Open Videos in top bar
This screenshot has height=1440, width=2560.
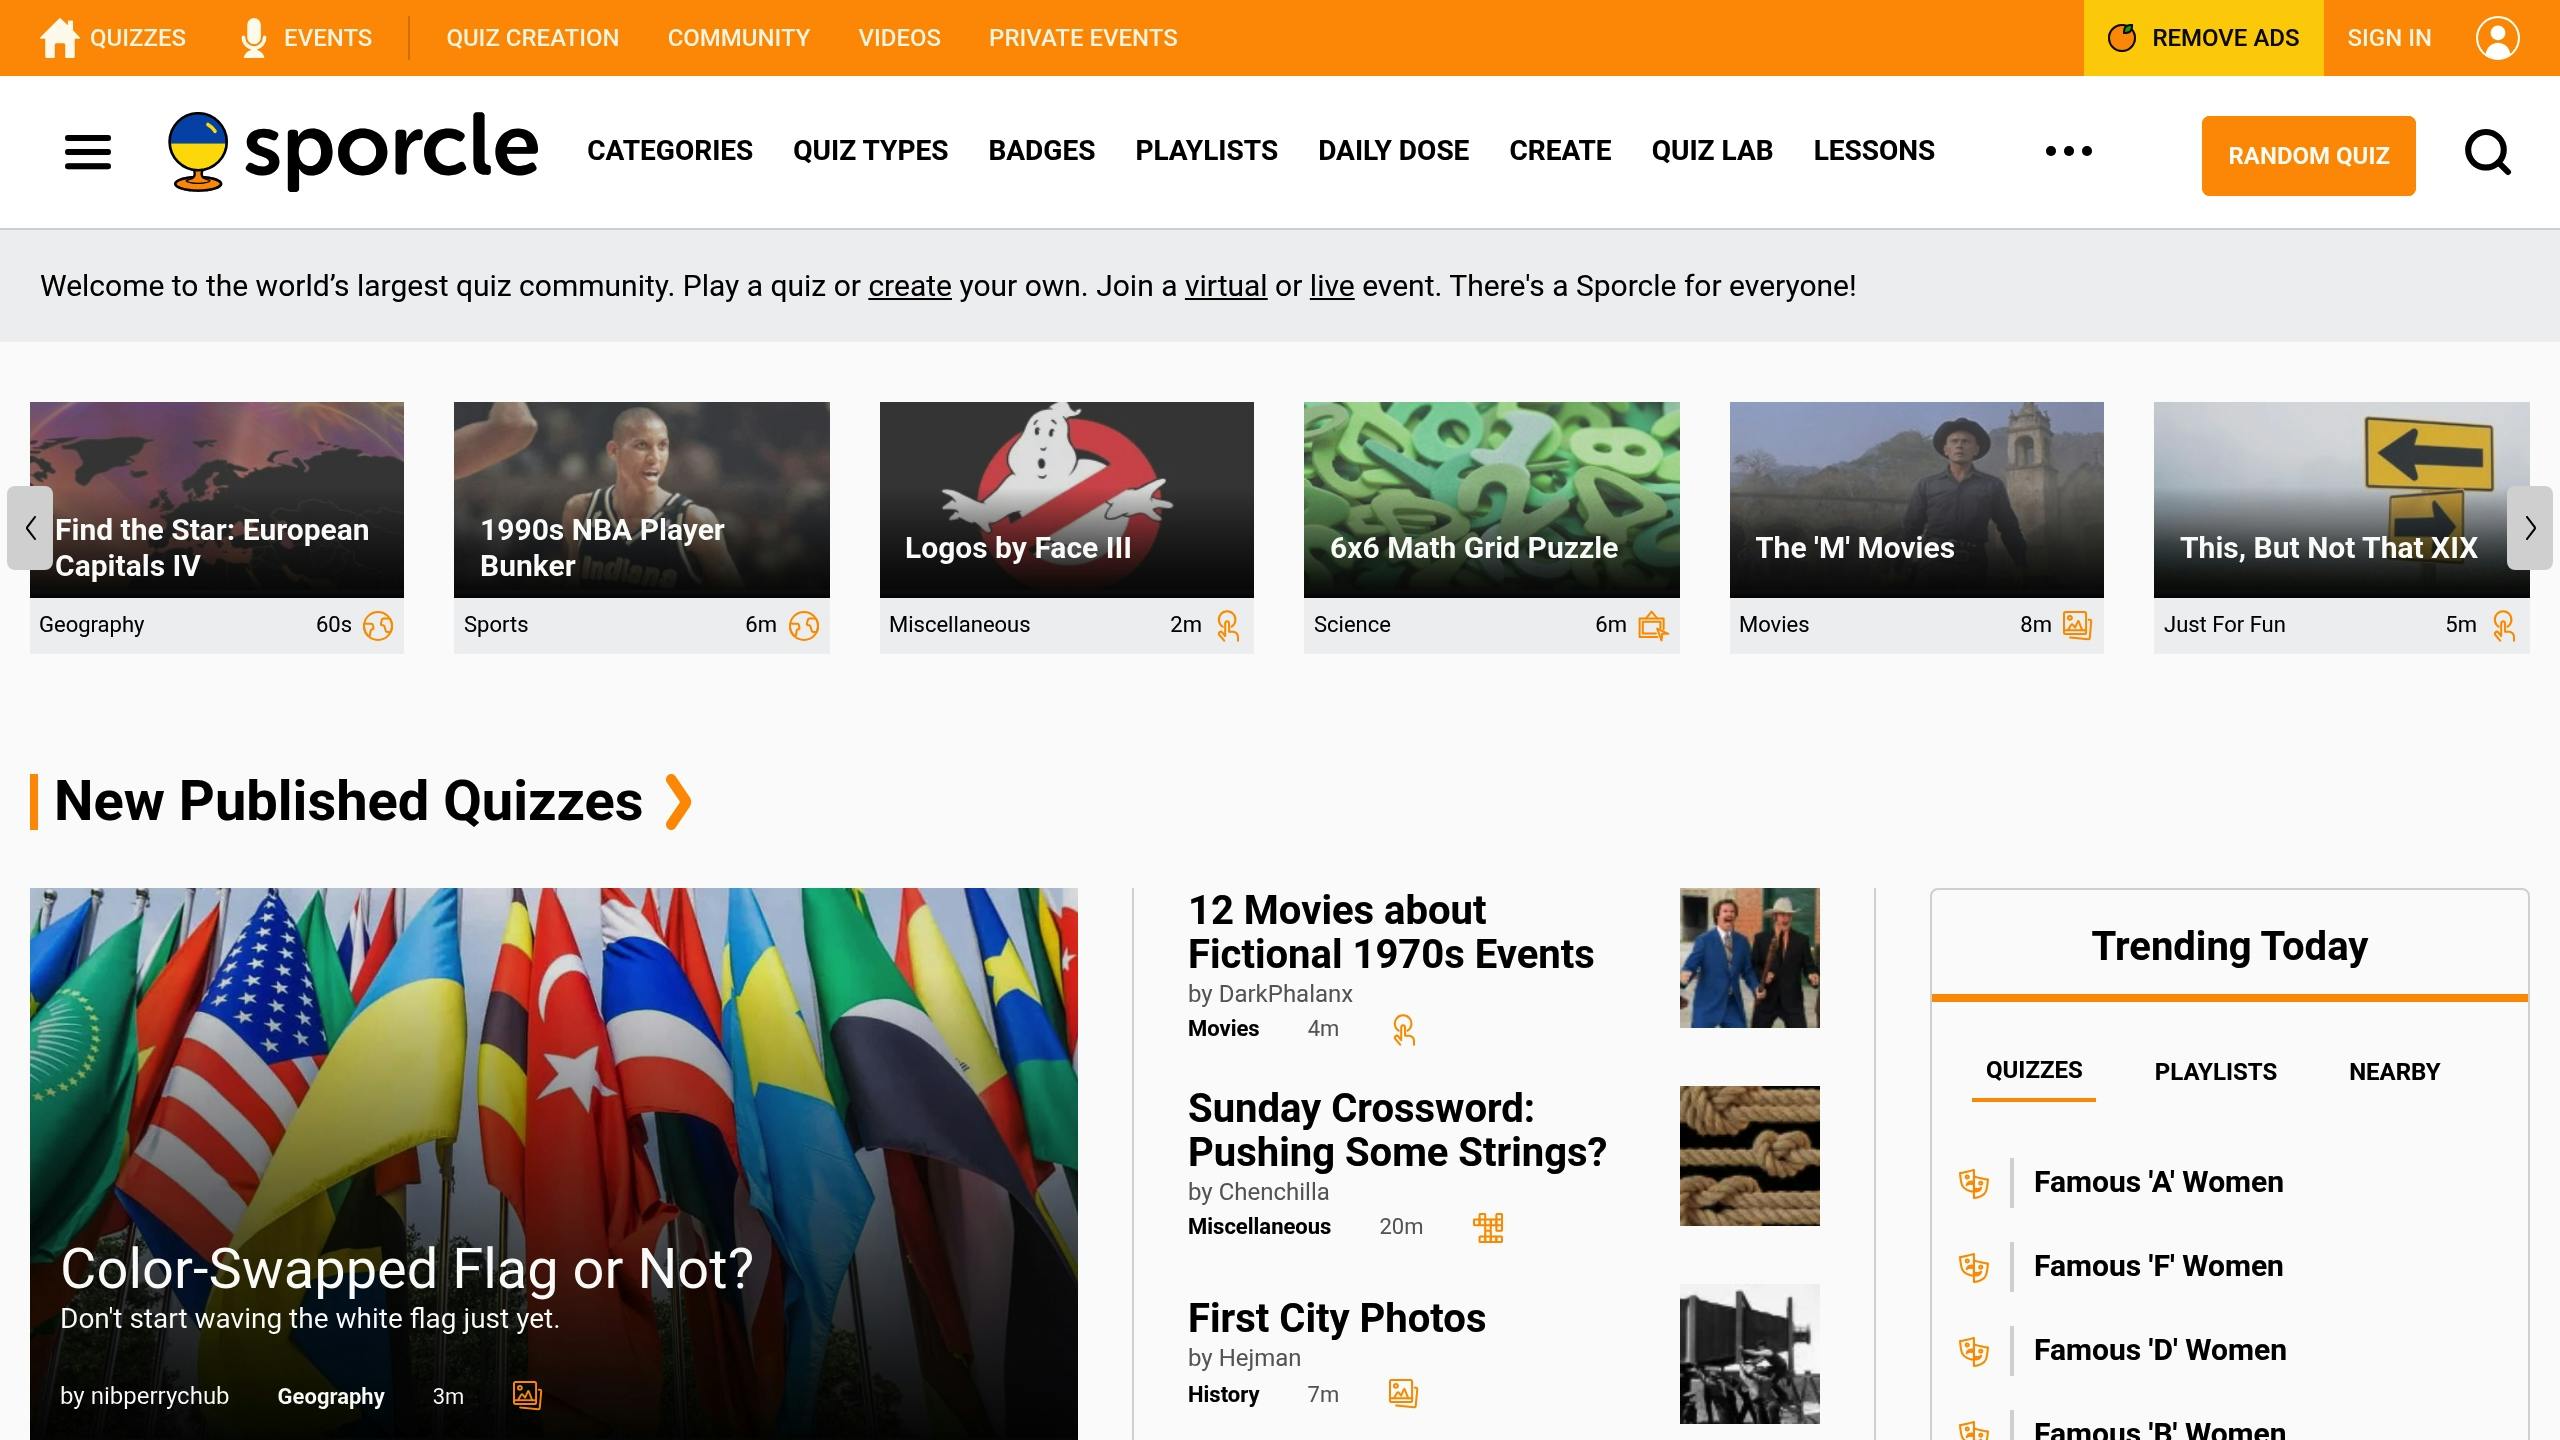[899, 38]
